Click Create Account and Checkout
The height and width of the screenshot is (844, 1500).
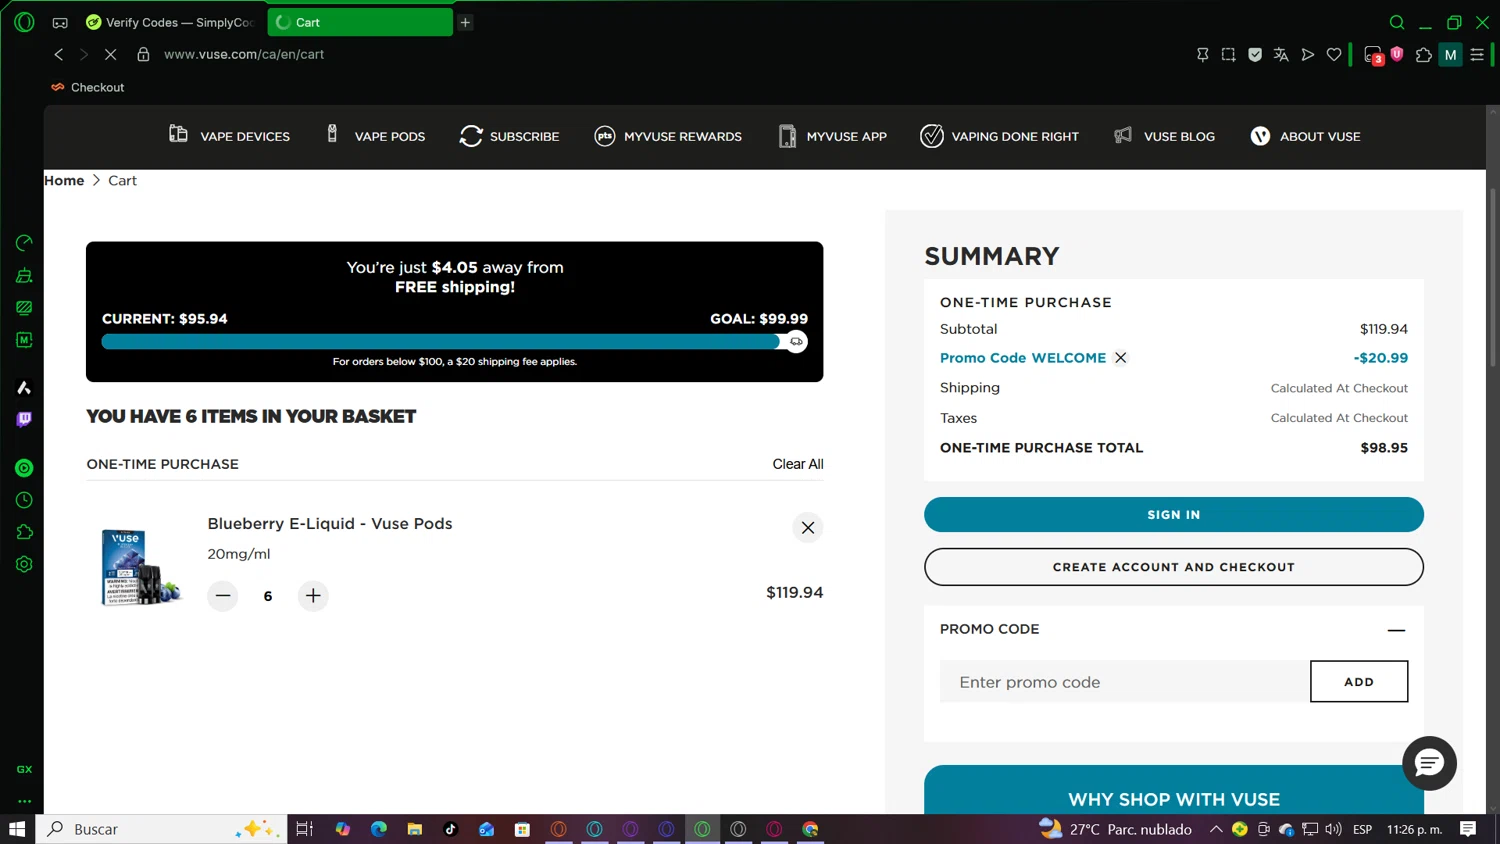pos(1174,567)
